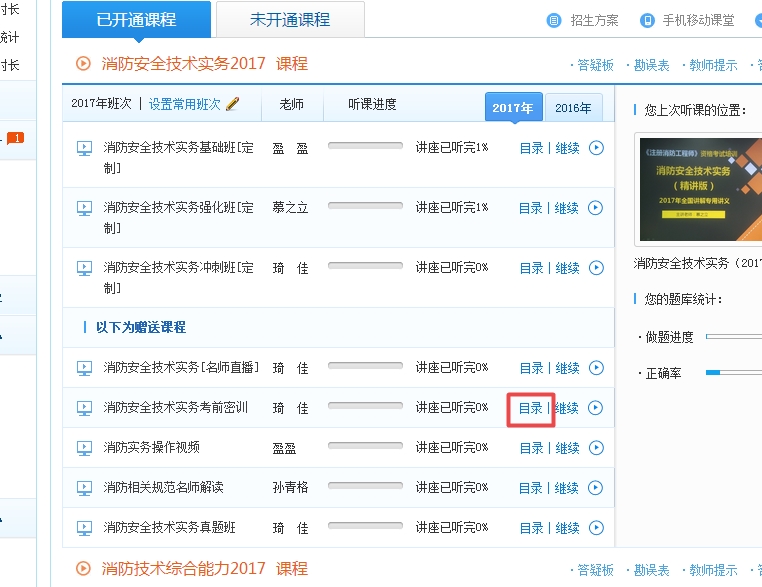Open 目录 for 消防相关规范名师解读
This screenshot has height=587, width=762.
point(531,488)
